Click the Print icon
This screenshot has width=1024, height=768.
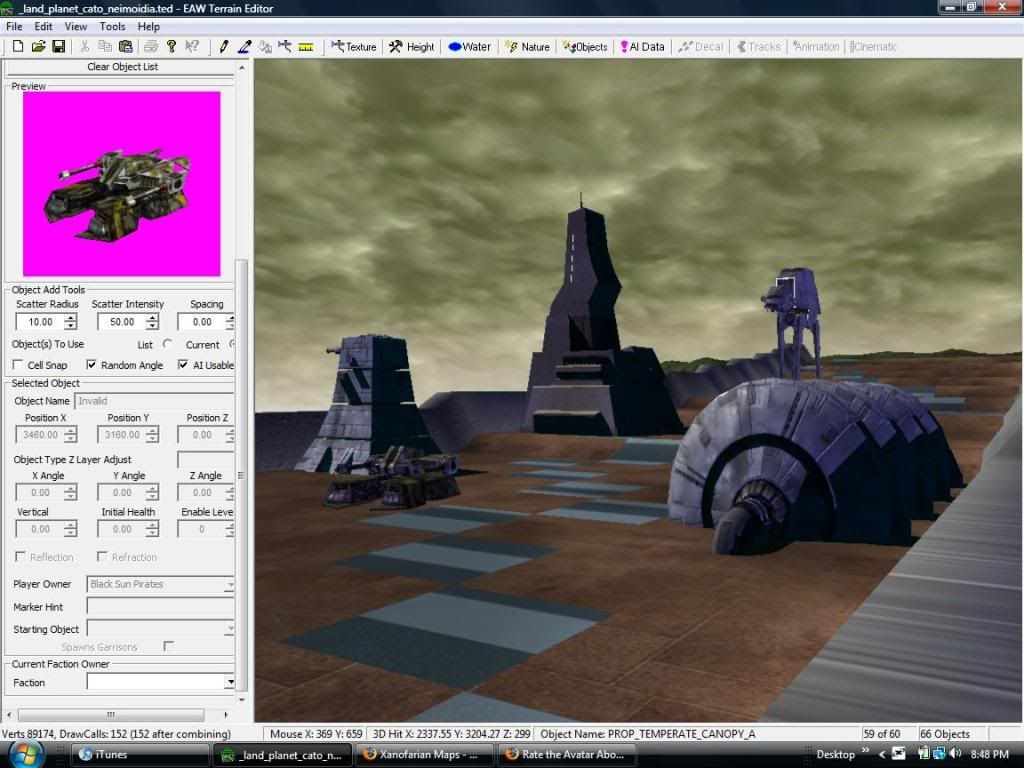[151, 46]
